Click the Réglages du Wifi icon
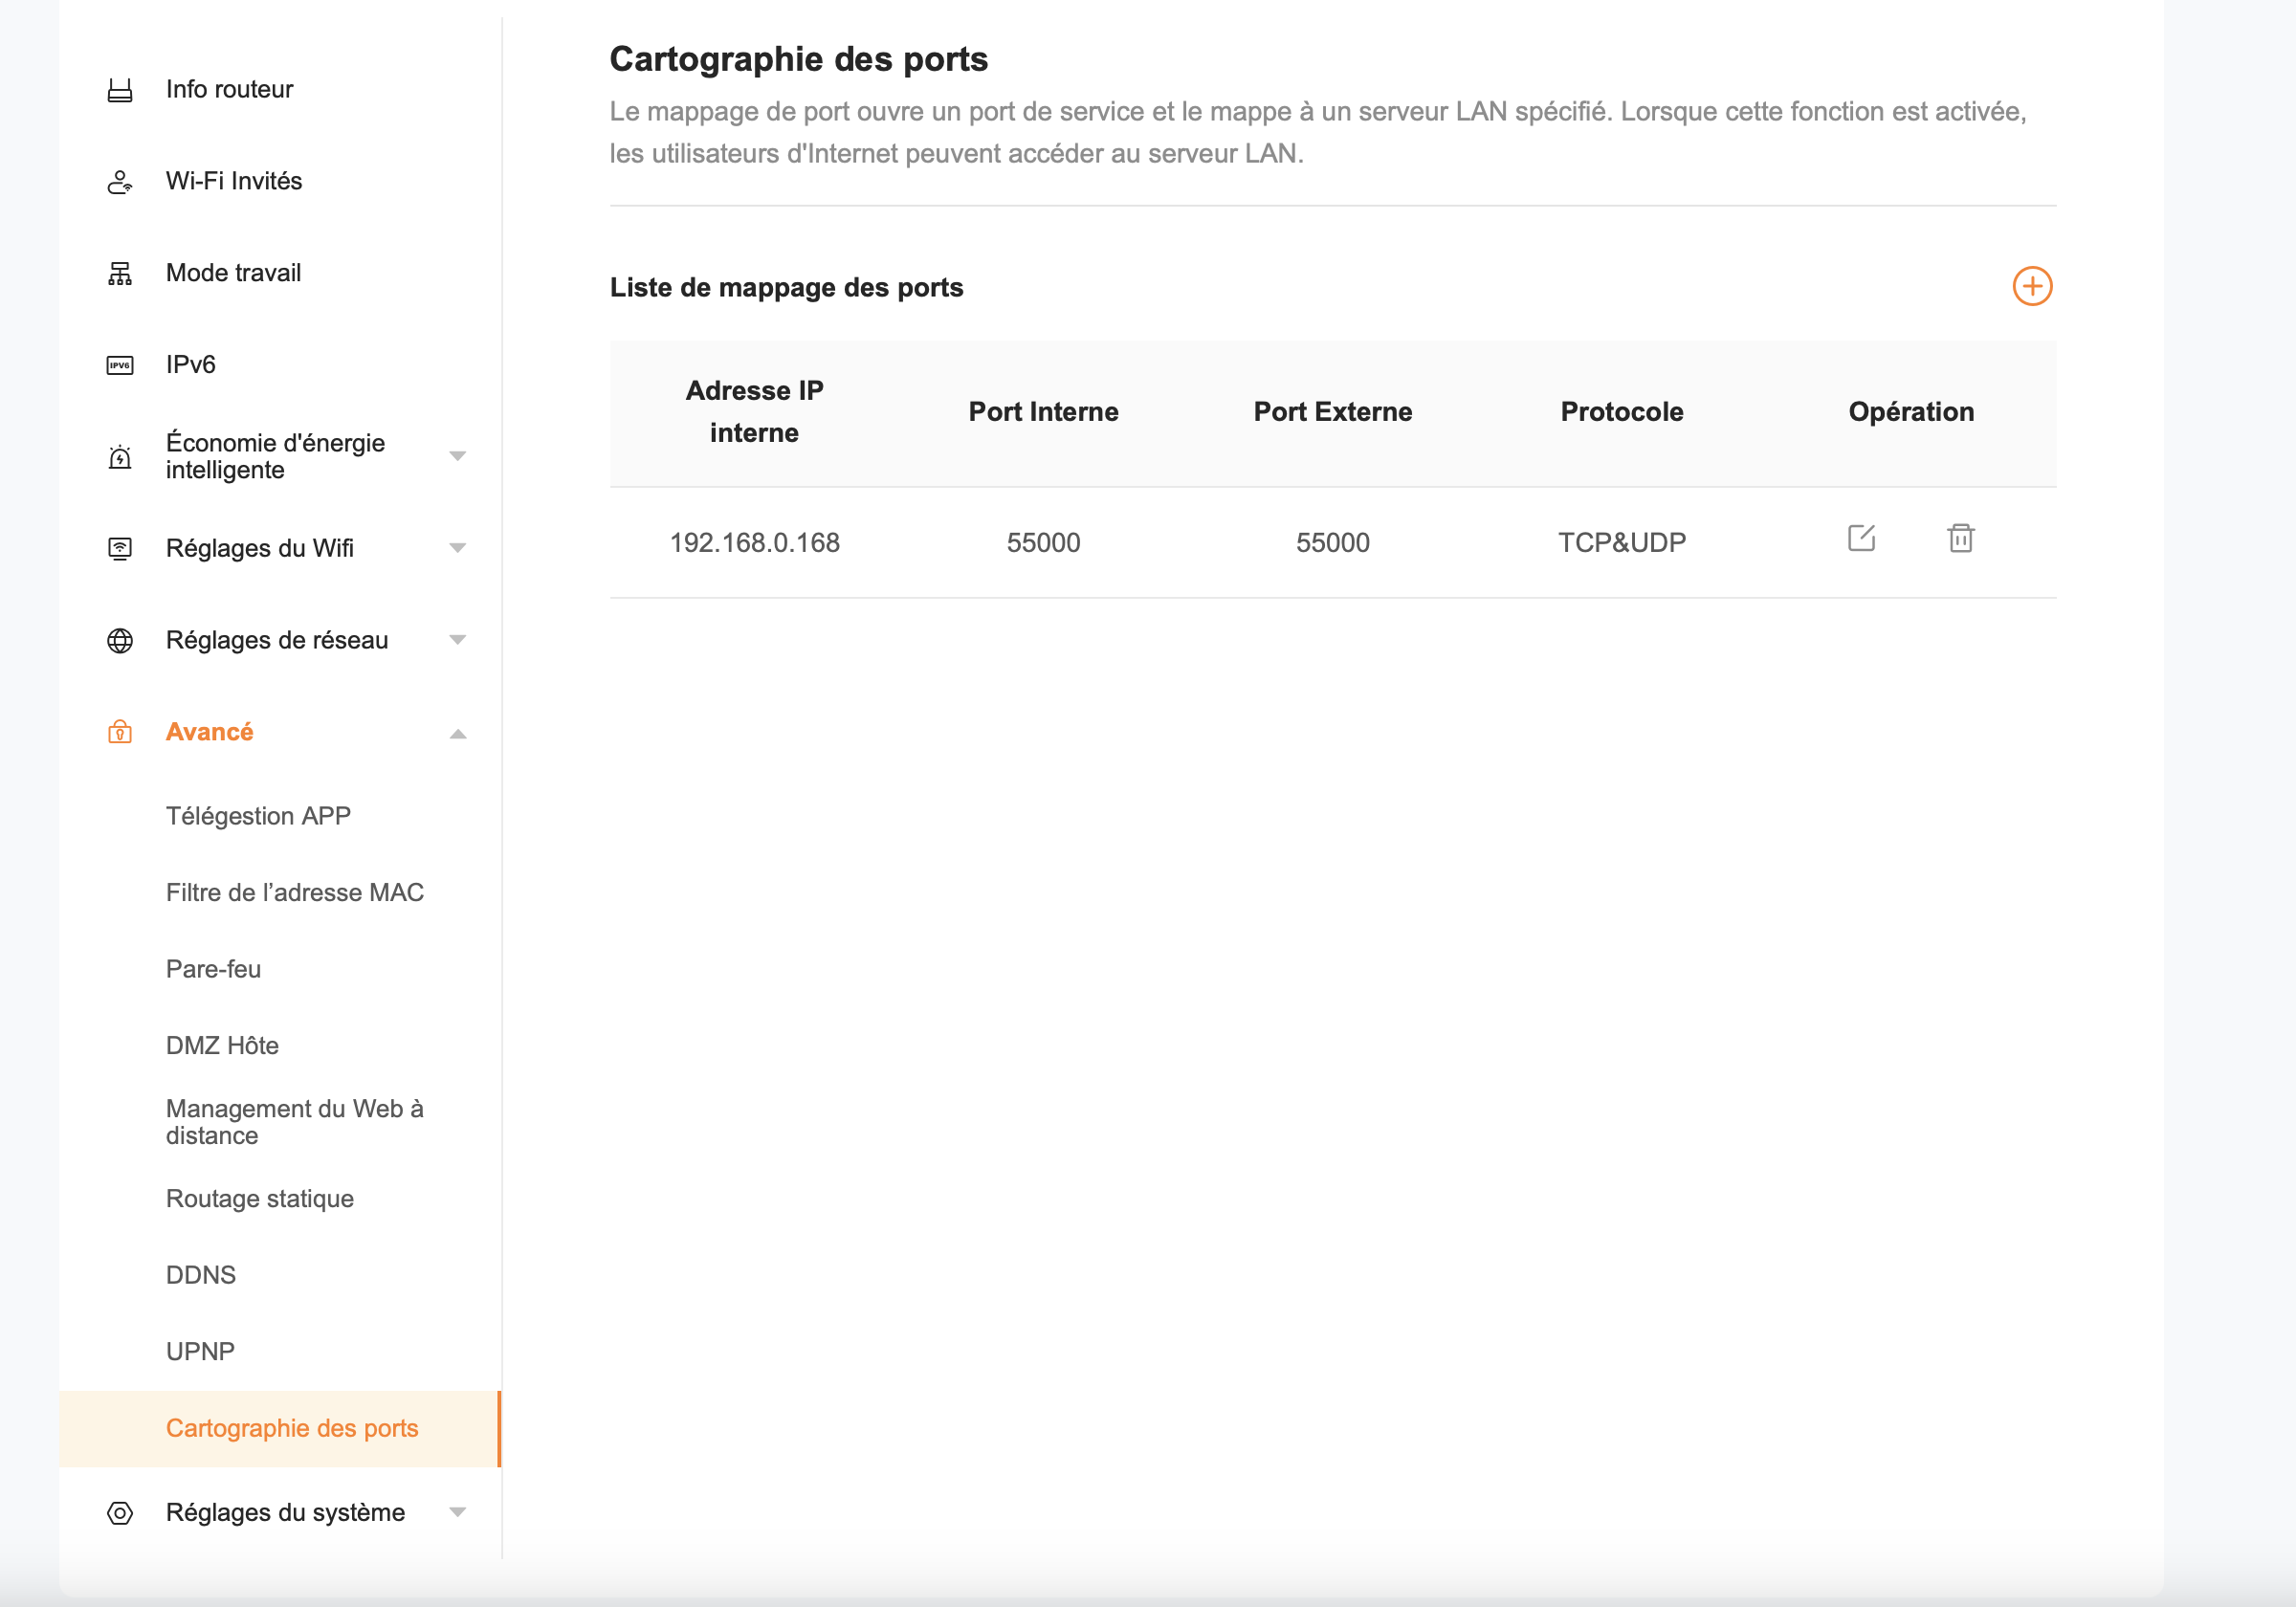The height and width of the screenshot is (1607, 2296). coord(120,549)
